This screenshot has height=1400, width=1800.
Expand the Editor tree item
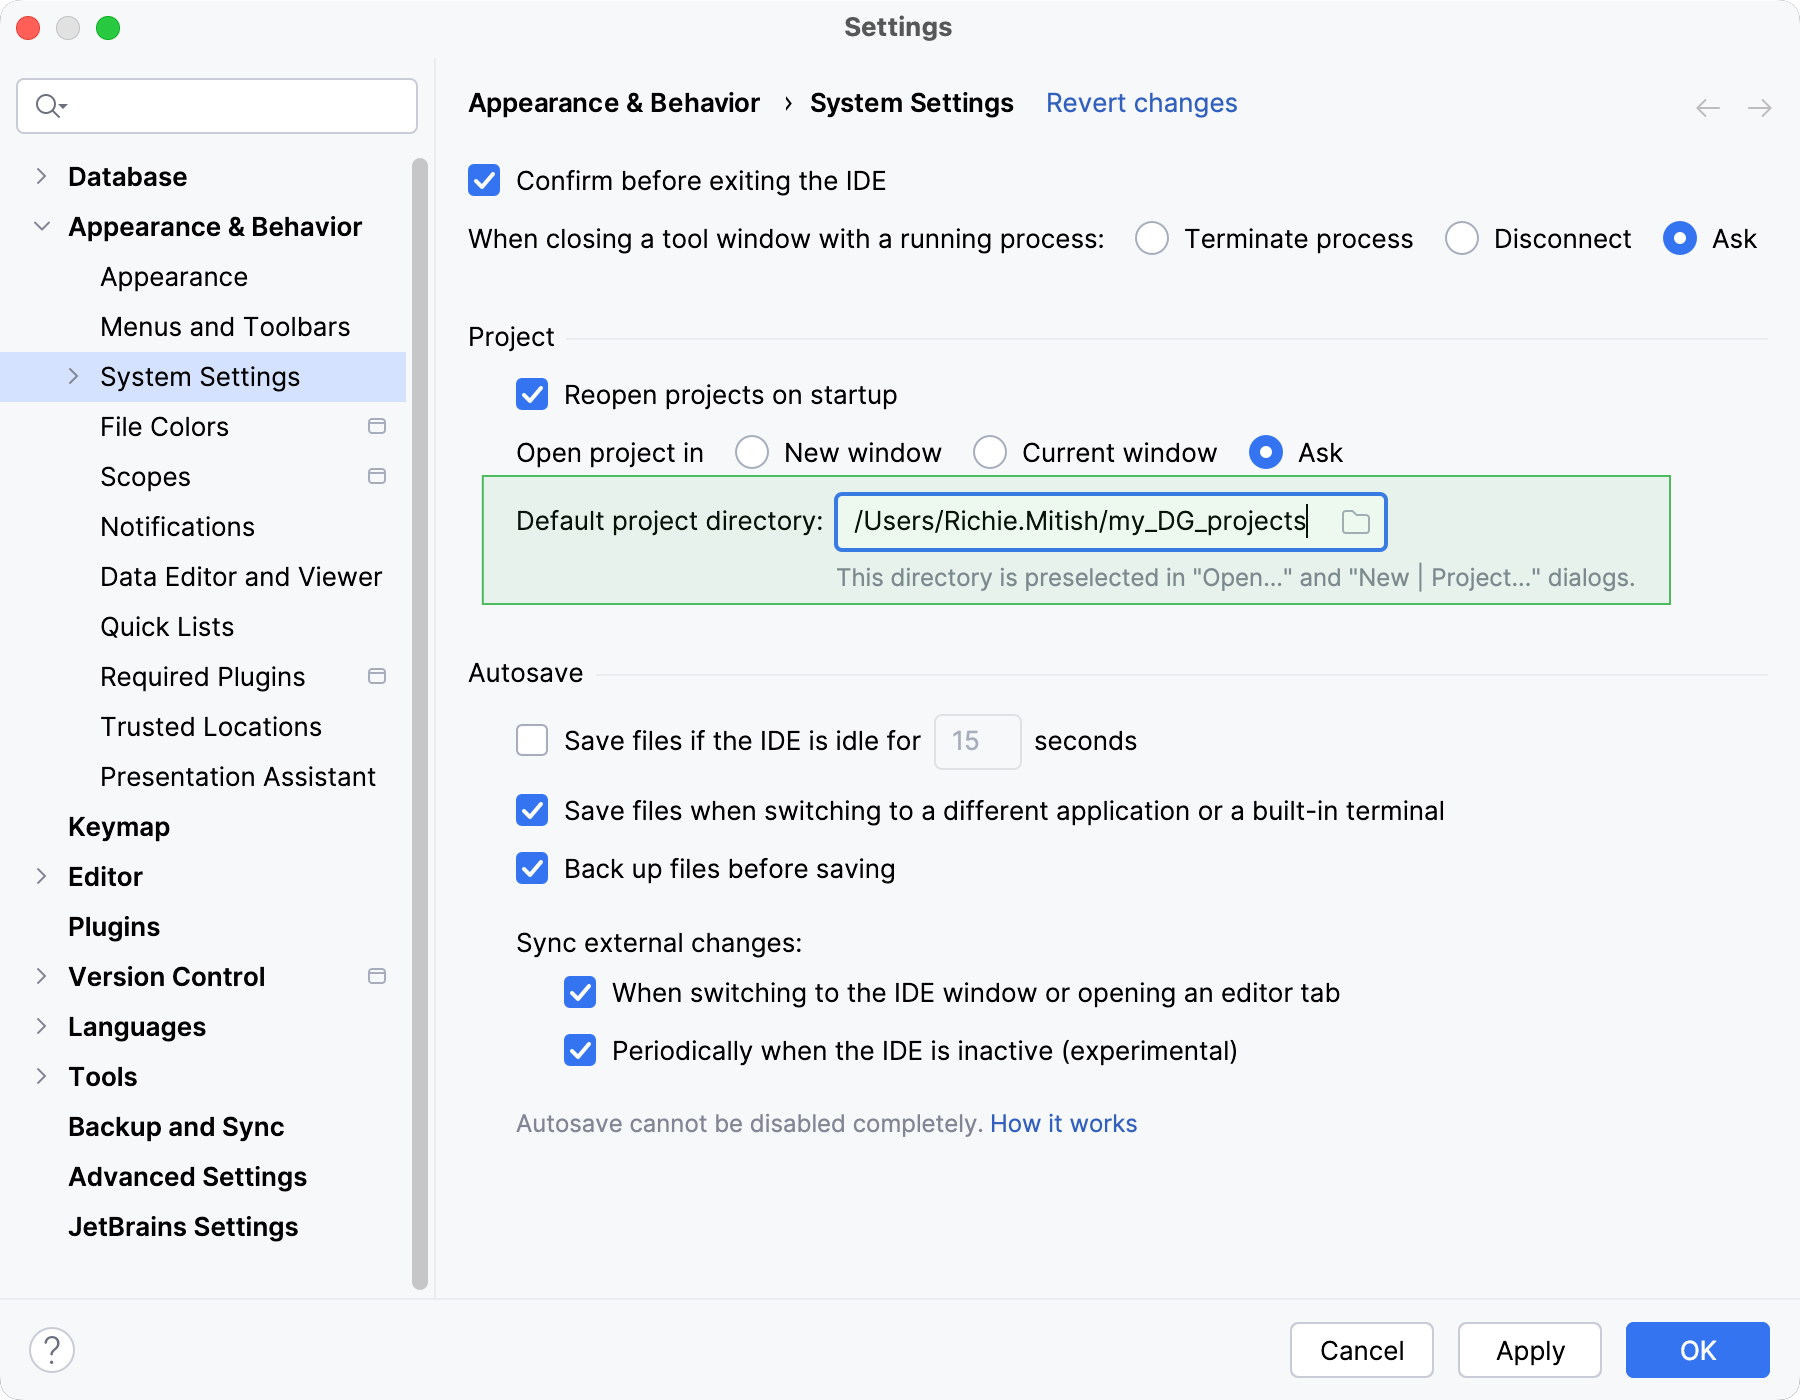pyautogui.click(x=42, y=876)
